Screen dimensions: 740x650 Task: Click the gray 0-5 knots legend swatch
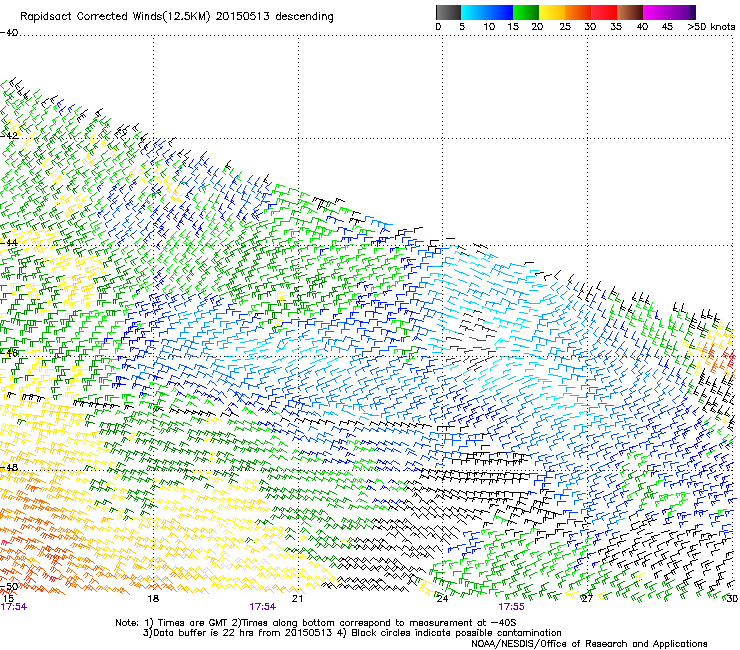(448, 12)
